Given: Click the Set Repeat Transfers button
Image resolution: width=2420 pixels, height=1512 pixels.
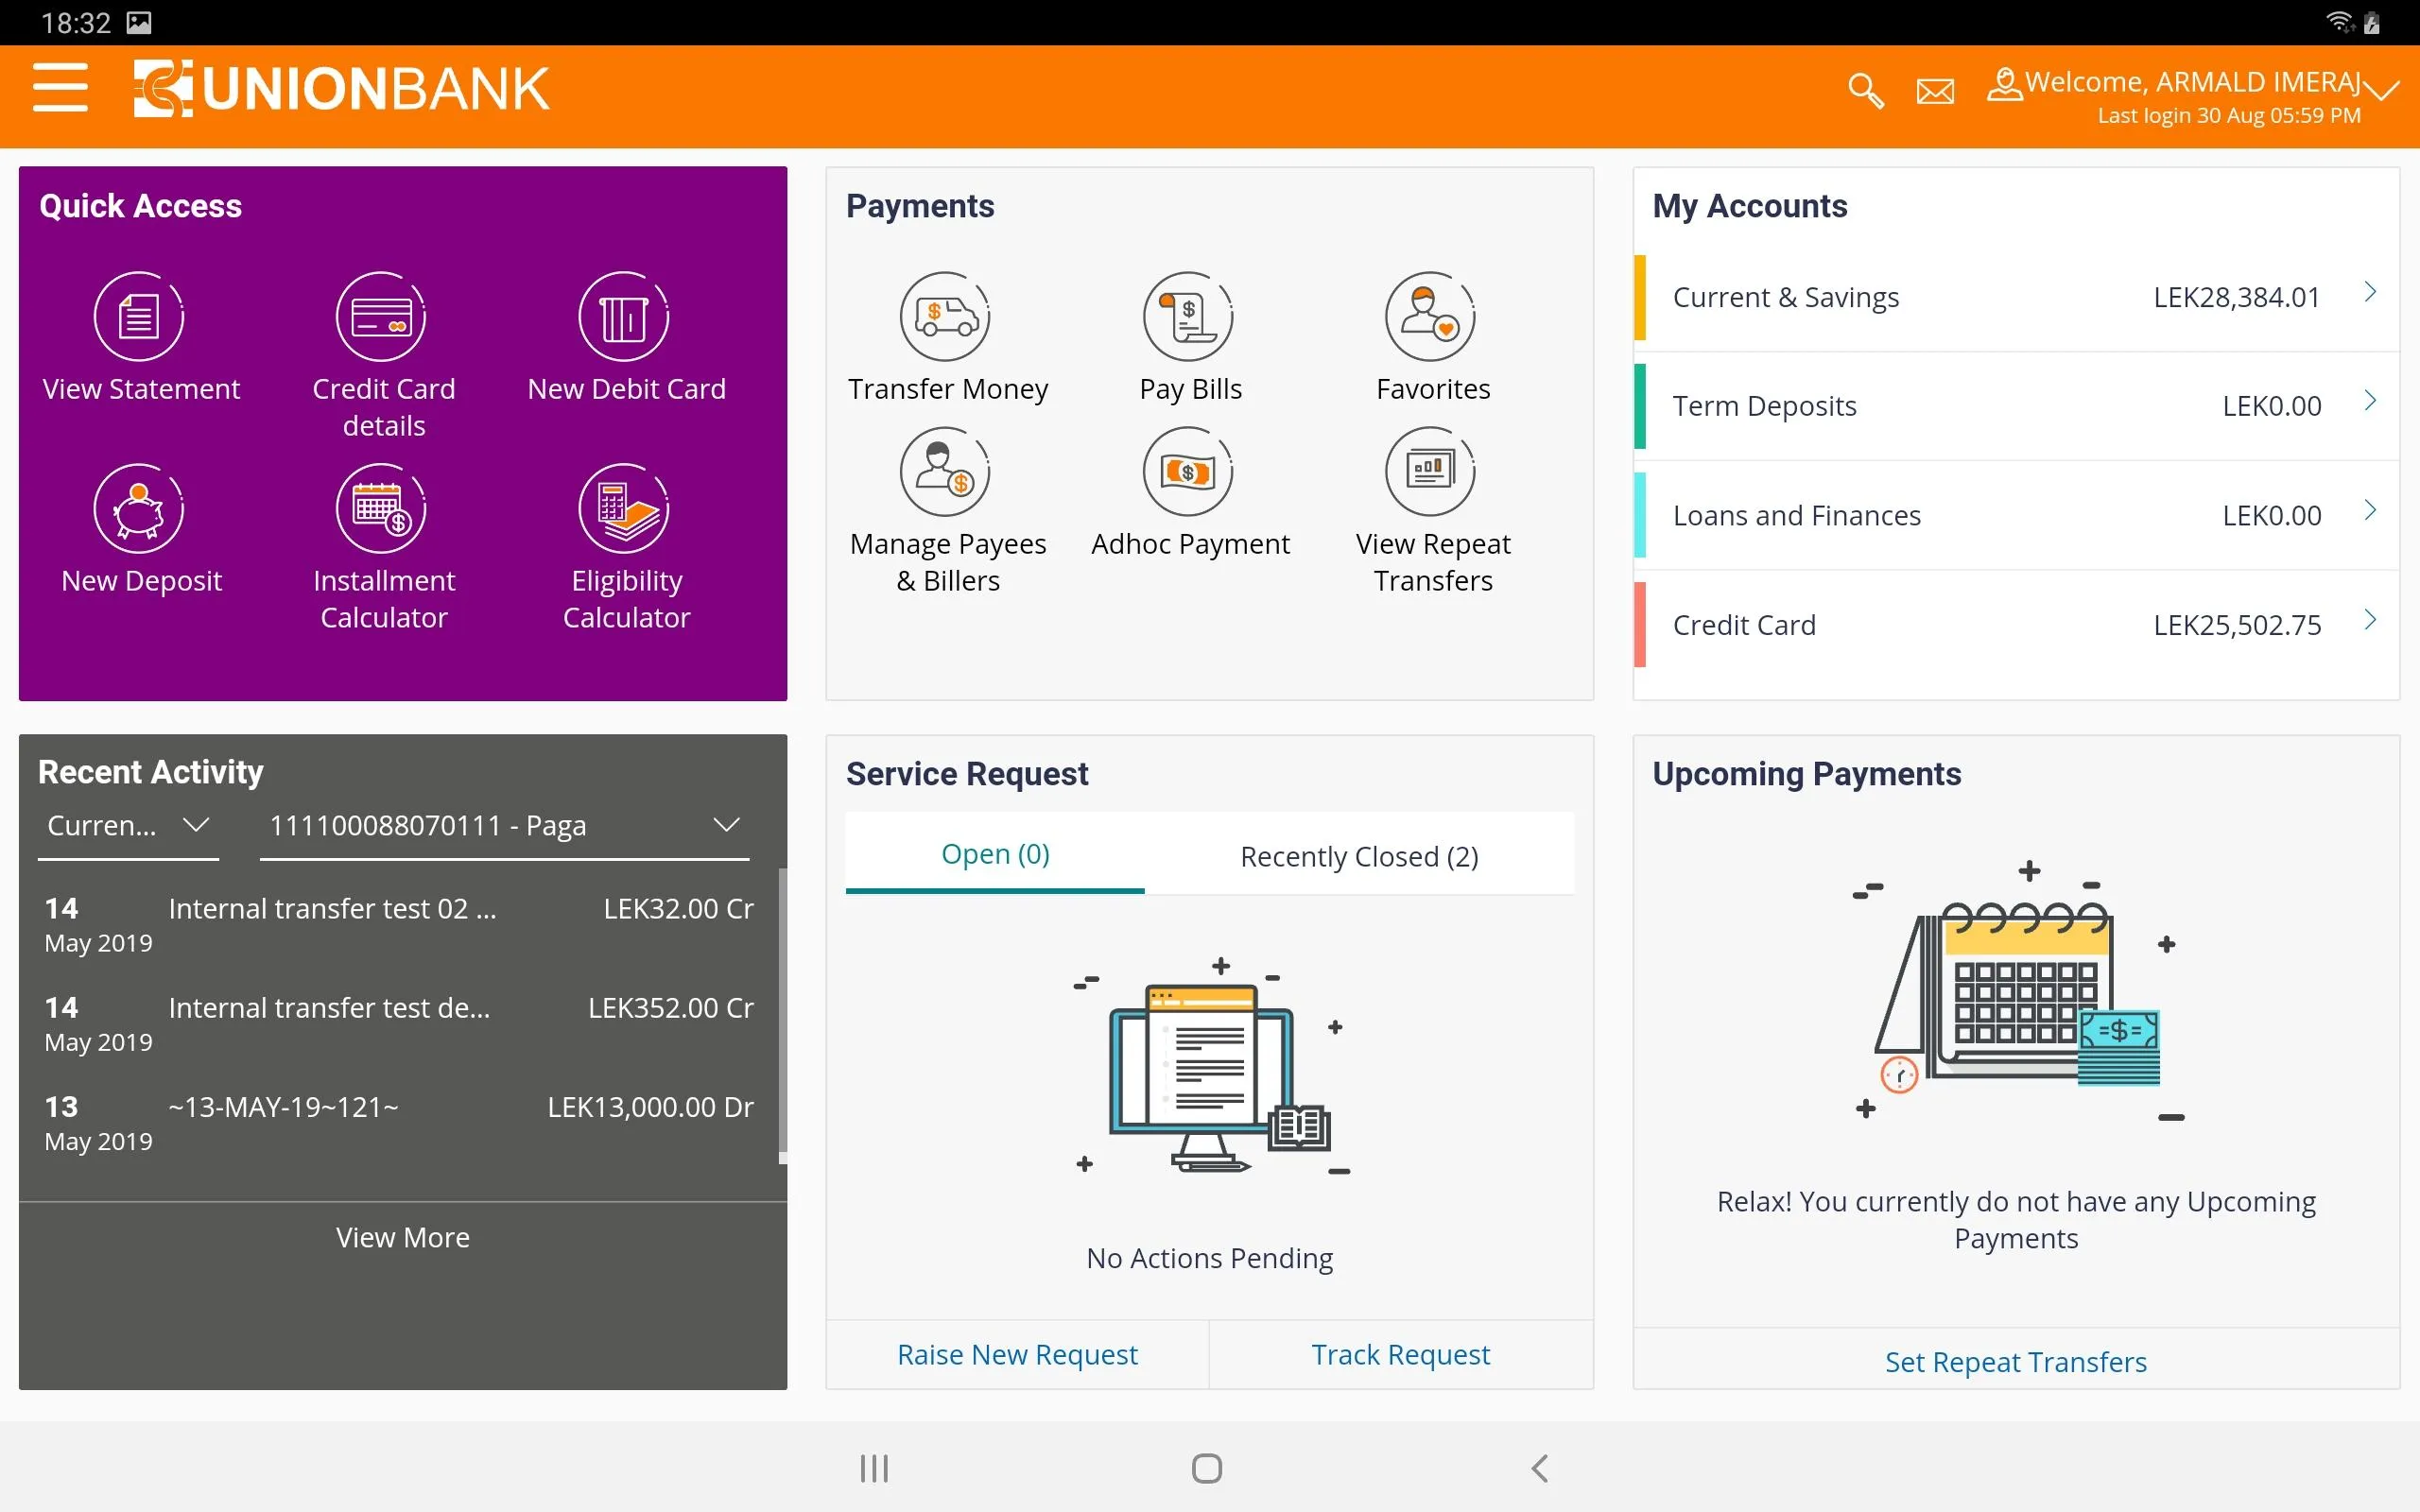Looking at the screenshot, I should click(x=2015, y=1361).
